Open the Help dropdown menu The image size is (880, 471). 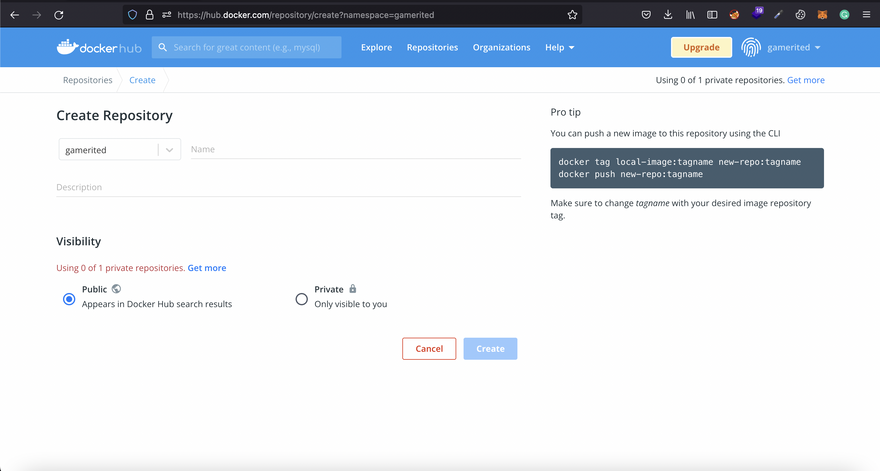tap(559, 47)
